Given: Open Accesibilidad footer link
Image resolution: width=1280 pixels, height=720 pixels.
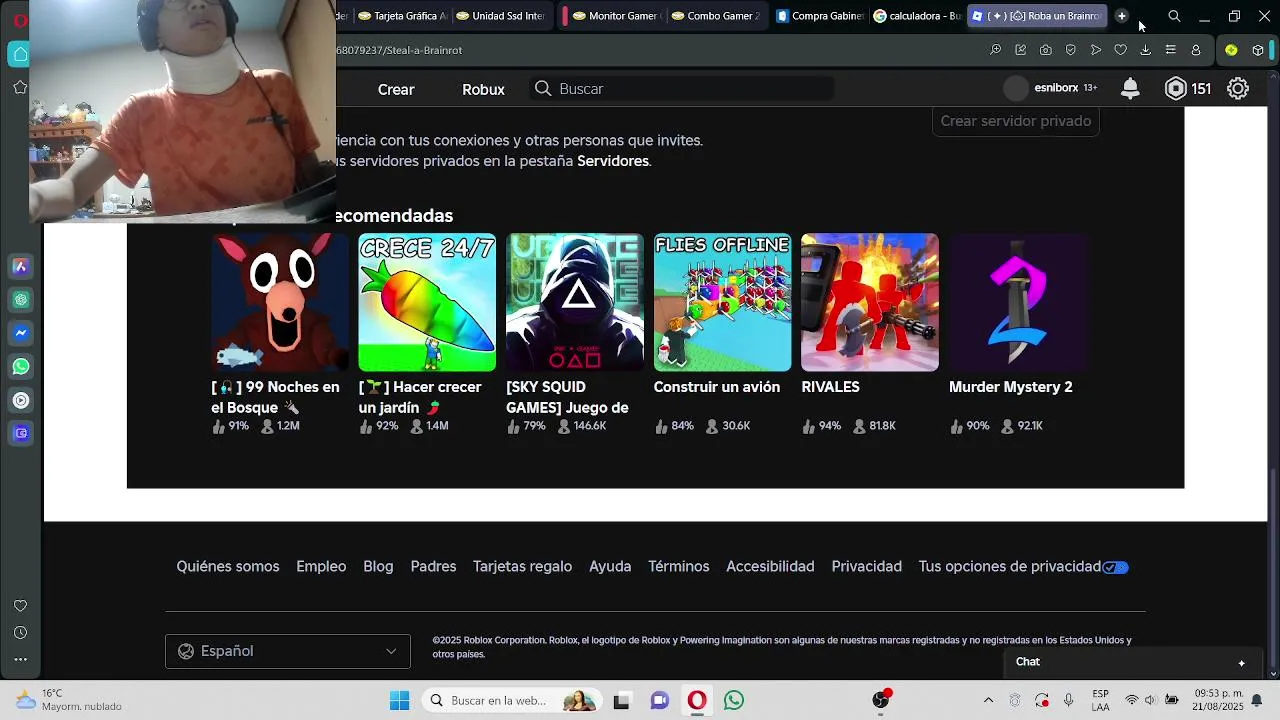Looking at the screenshot, I should point(770,567).
